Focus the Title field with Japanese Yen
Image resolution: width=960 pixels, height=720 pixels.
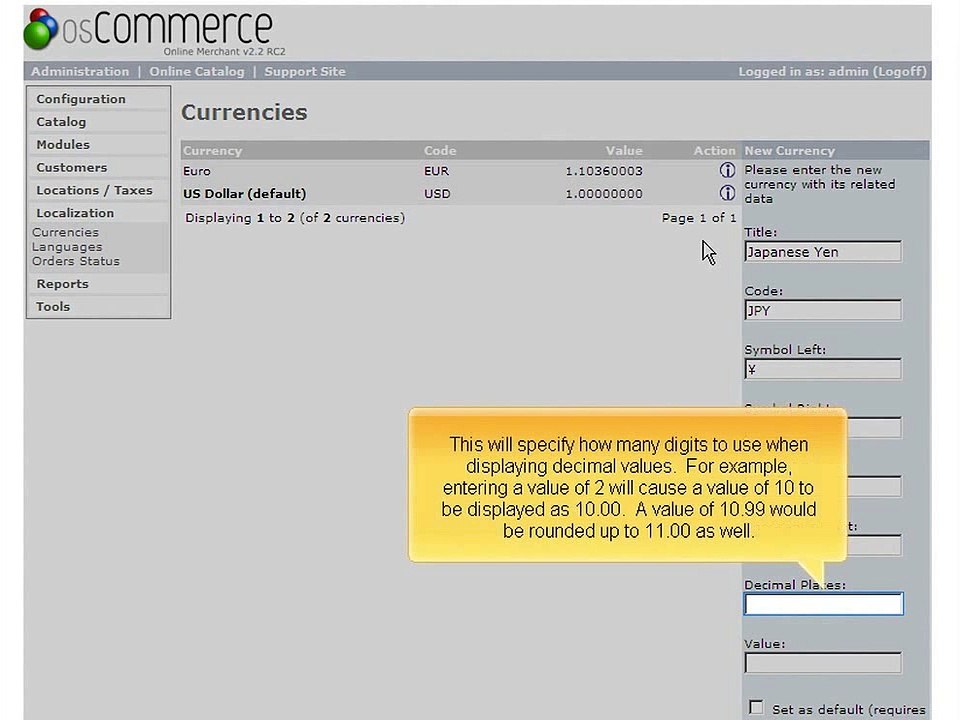click(823, 252)
